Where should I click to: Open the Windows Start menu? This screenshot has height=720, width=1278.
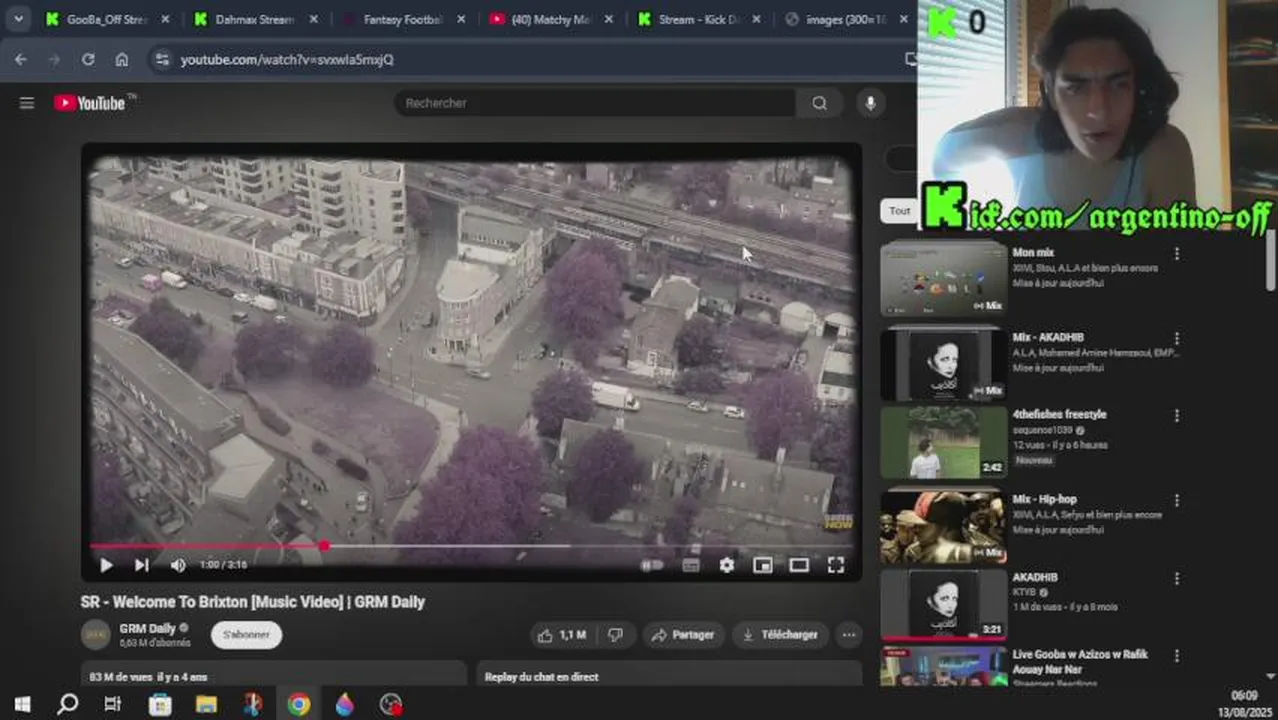click(21, 704)
